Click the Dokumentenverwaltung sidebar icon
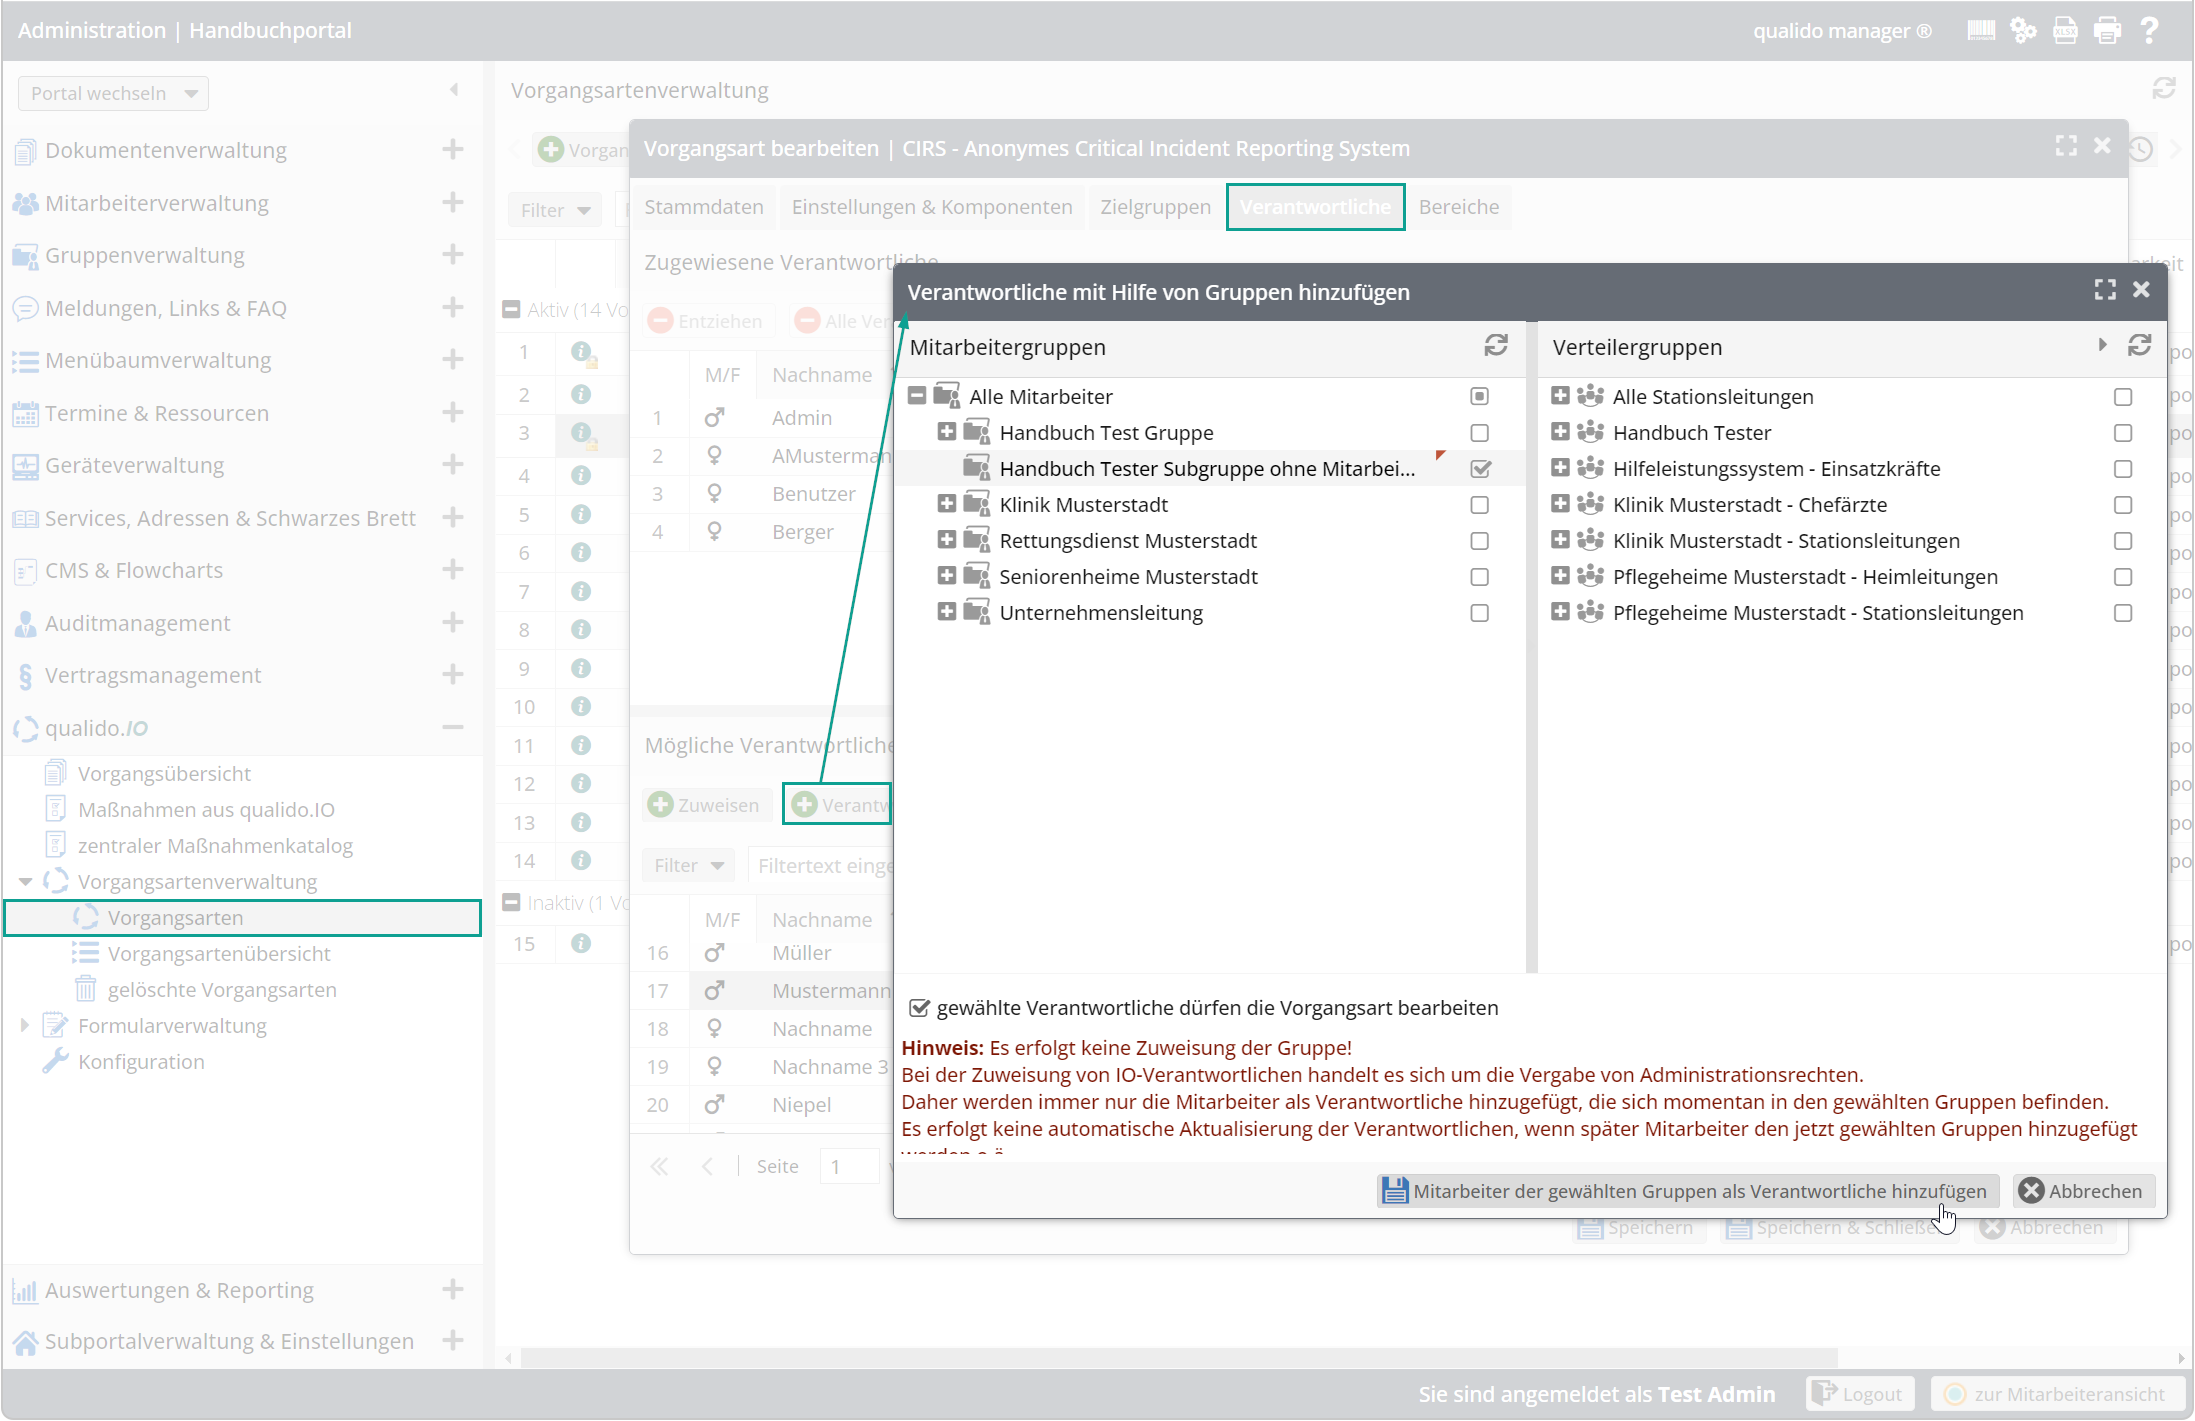This screenshot has height=1421, width=2195. [x=25, y=151]
